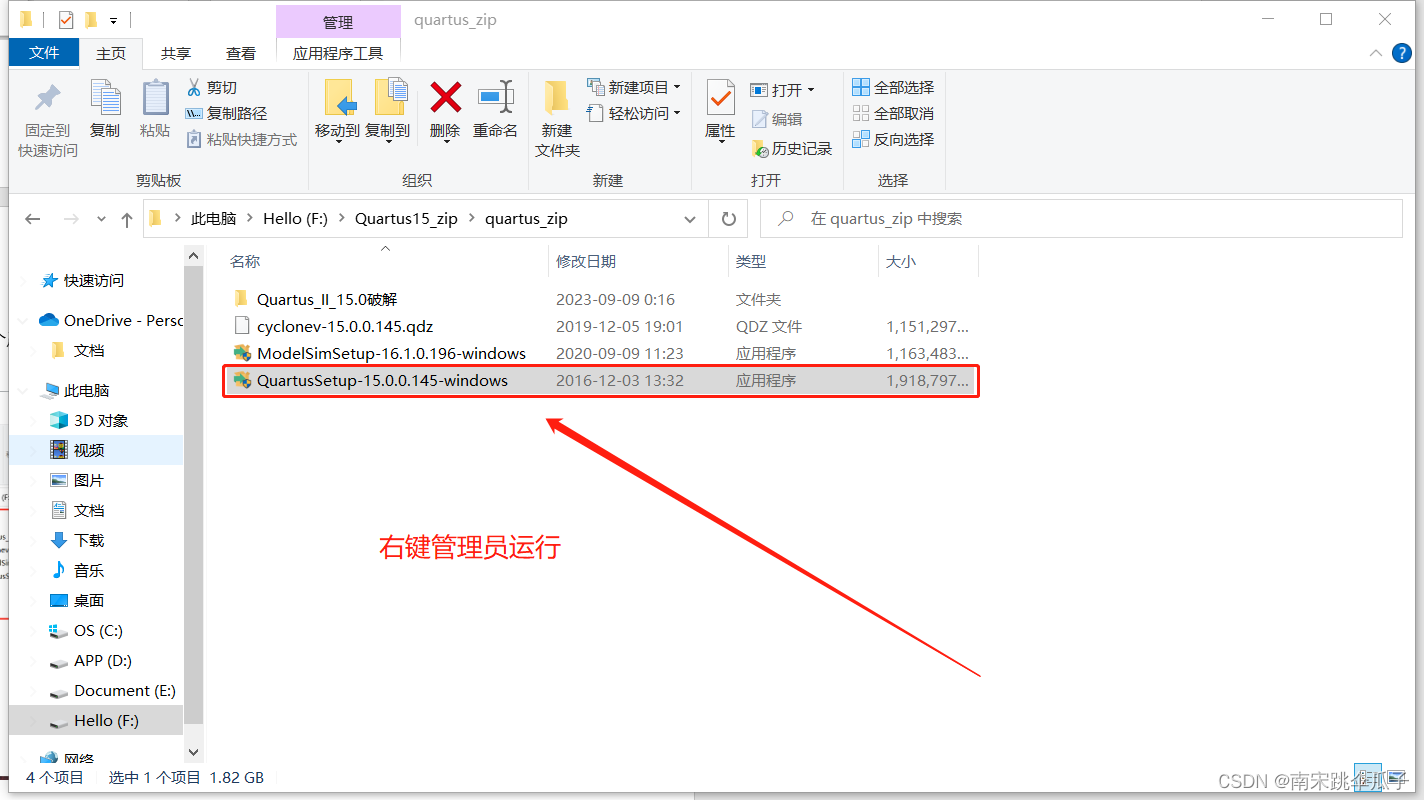Click the Rename (重命名) icon

(x=496, y=98)
